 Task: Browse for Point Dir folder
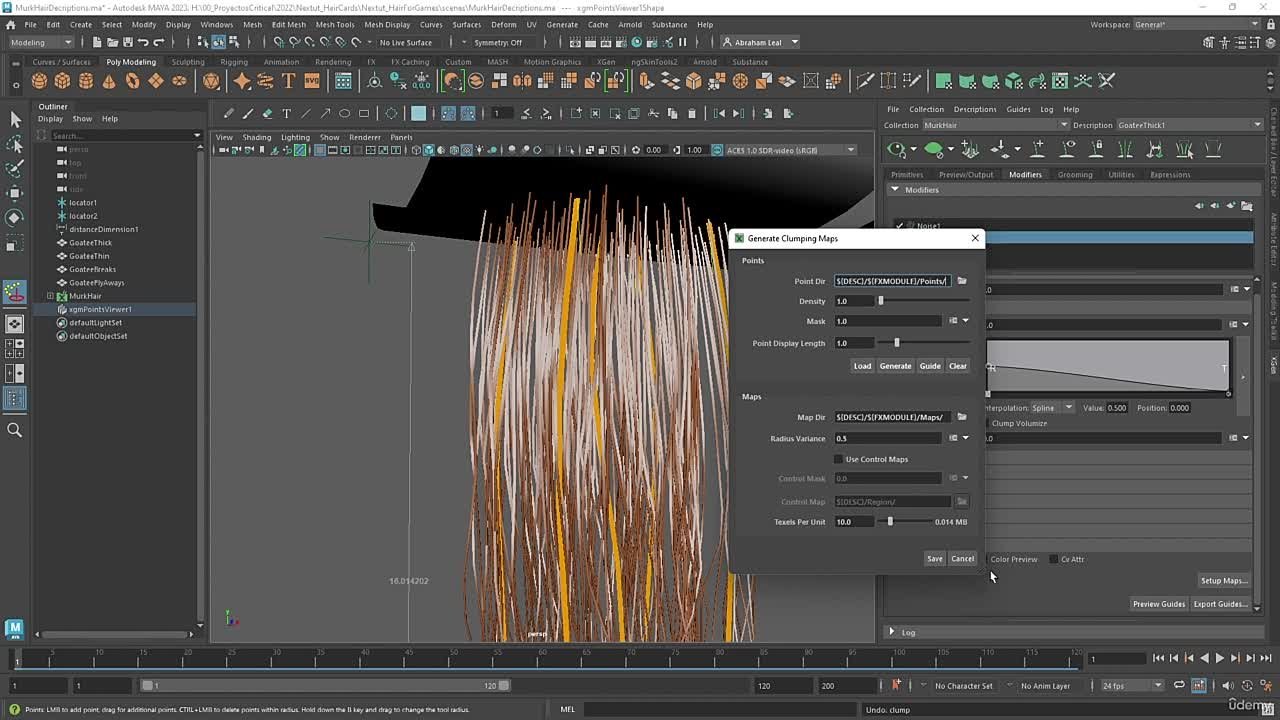pos(962,281)
